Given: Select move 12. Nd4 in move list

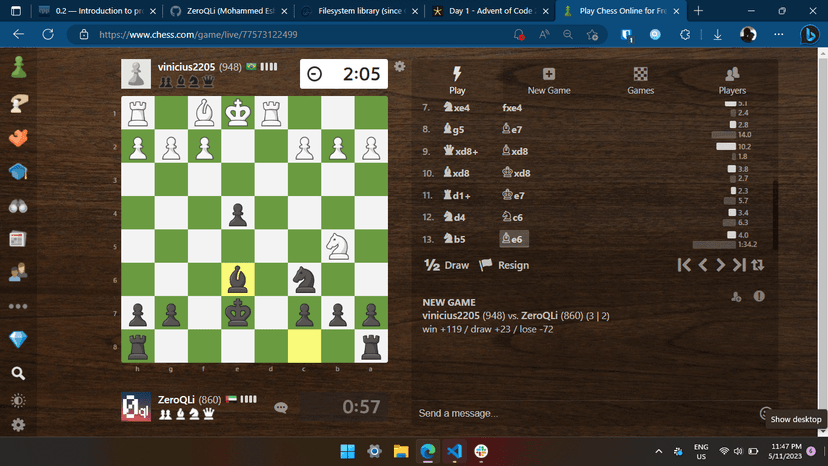Looking at the screenshot, I should coord(456,217).
